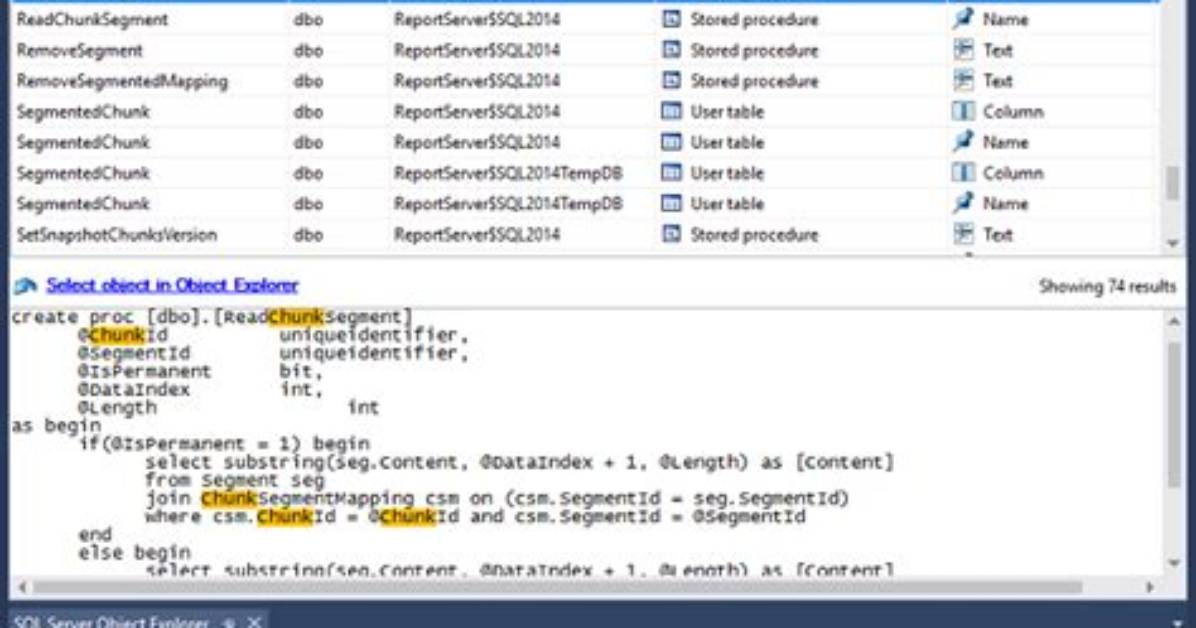Image resolution: width=1196 pixels, height=628 pixels.
Task: Click the results list vertical scrollbar thumb
Action: point(1173,184)
